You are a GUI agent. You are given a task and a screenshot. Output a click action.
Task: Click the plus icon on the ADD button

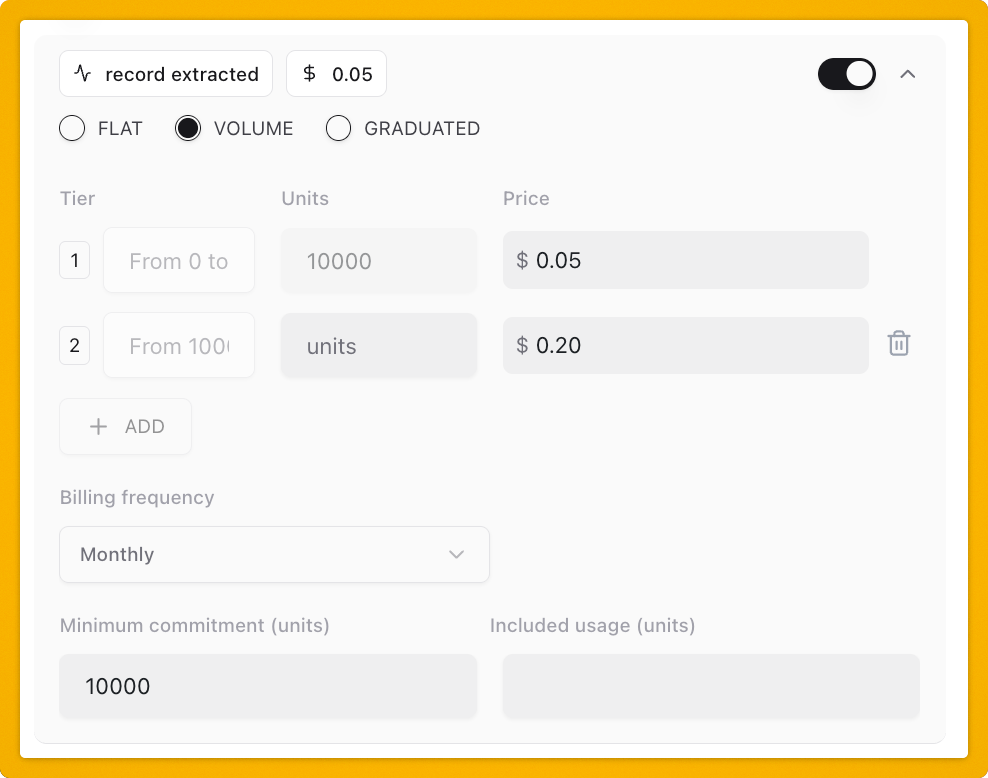(98, 426)
